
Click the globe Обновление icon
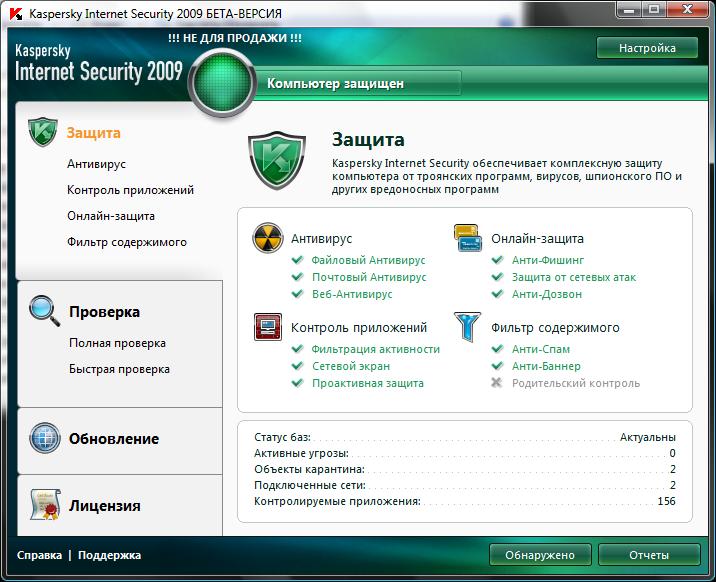(x=45, y=438)
